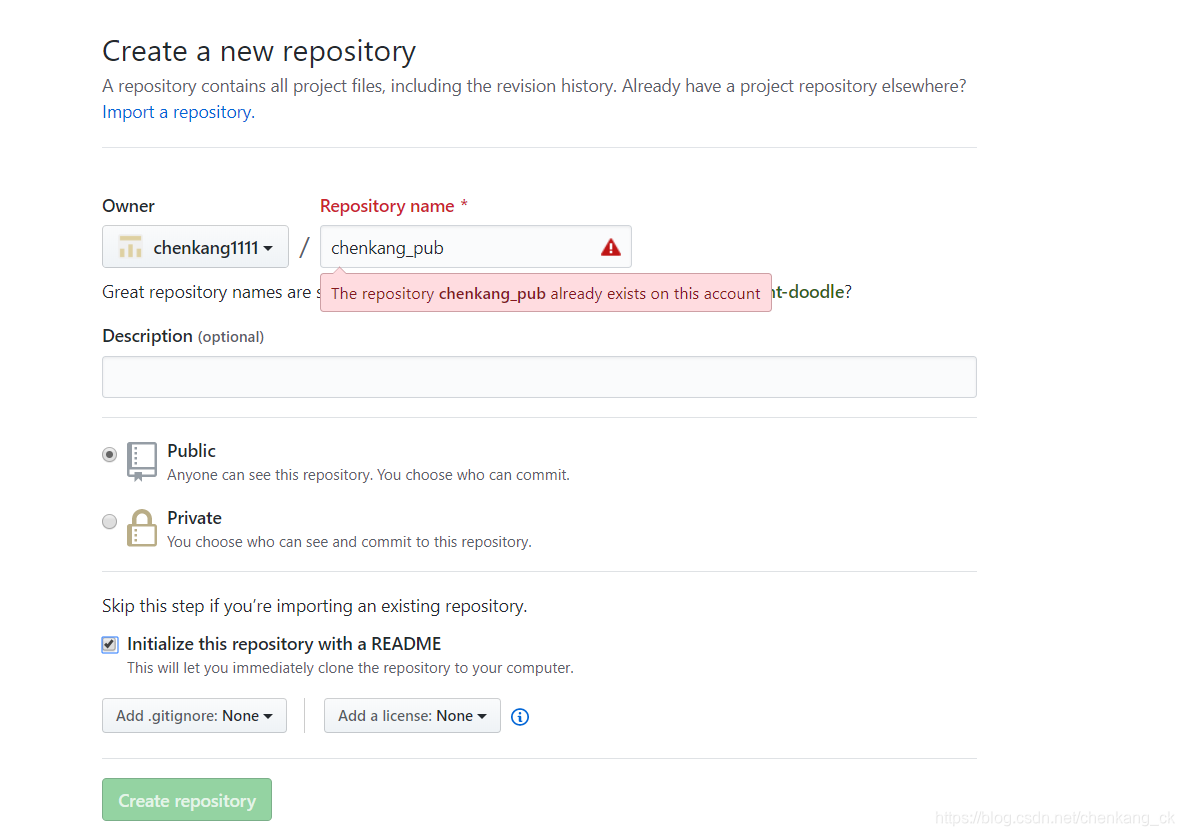Viewport: 1184px width, 836px height.
Task: Click the Description (optional) label
Action: click(183, 336)
